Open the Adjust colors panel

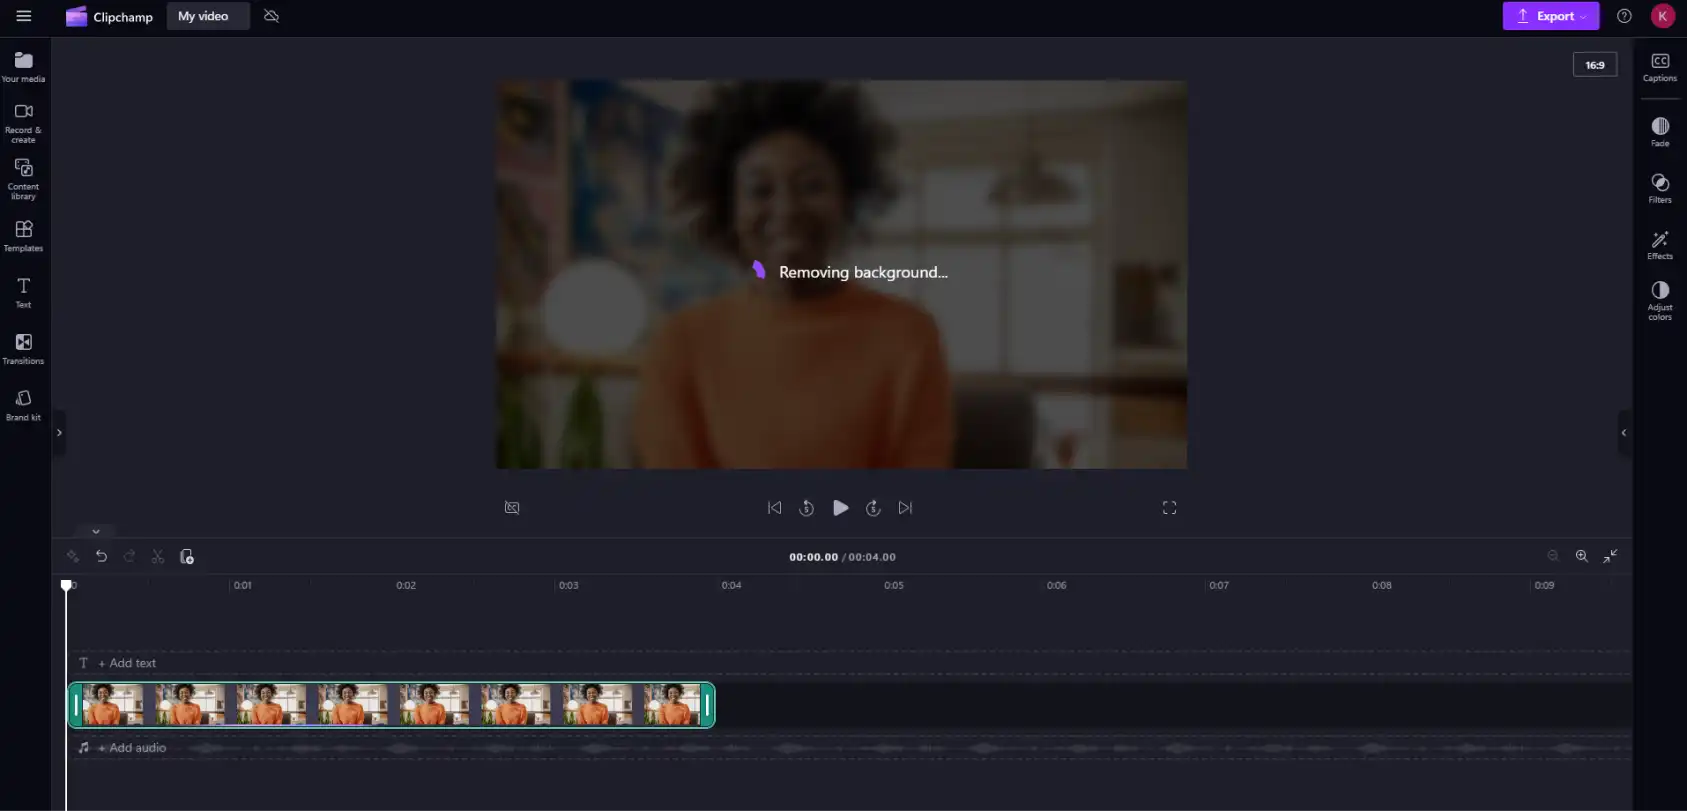tap(1660, 300)
